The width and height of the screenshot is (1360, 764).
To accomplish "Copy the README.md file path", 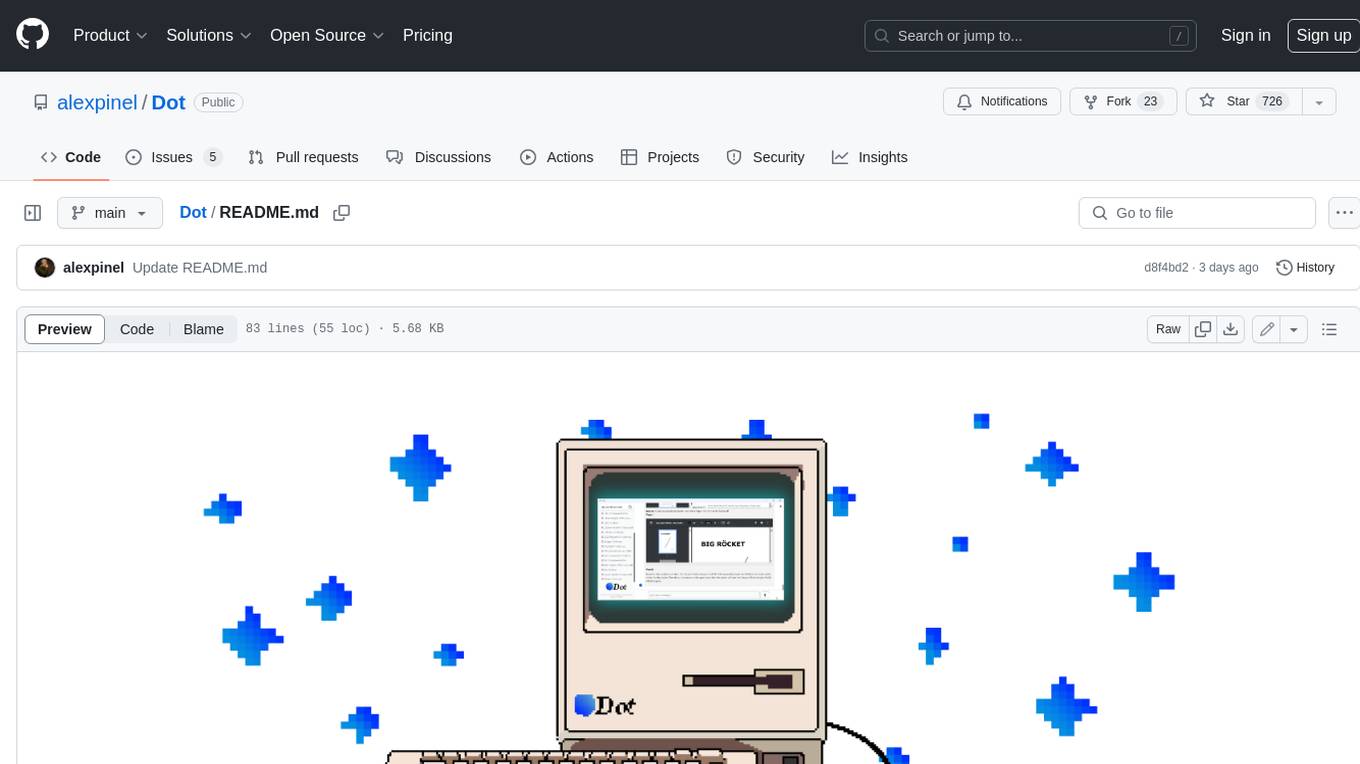I will 341,213.
